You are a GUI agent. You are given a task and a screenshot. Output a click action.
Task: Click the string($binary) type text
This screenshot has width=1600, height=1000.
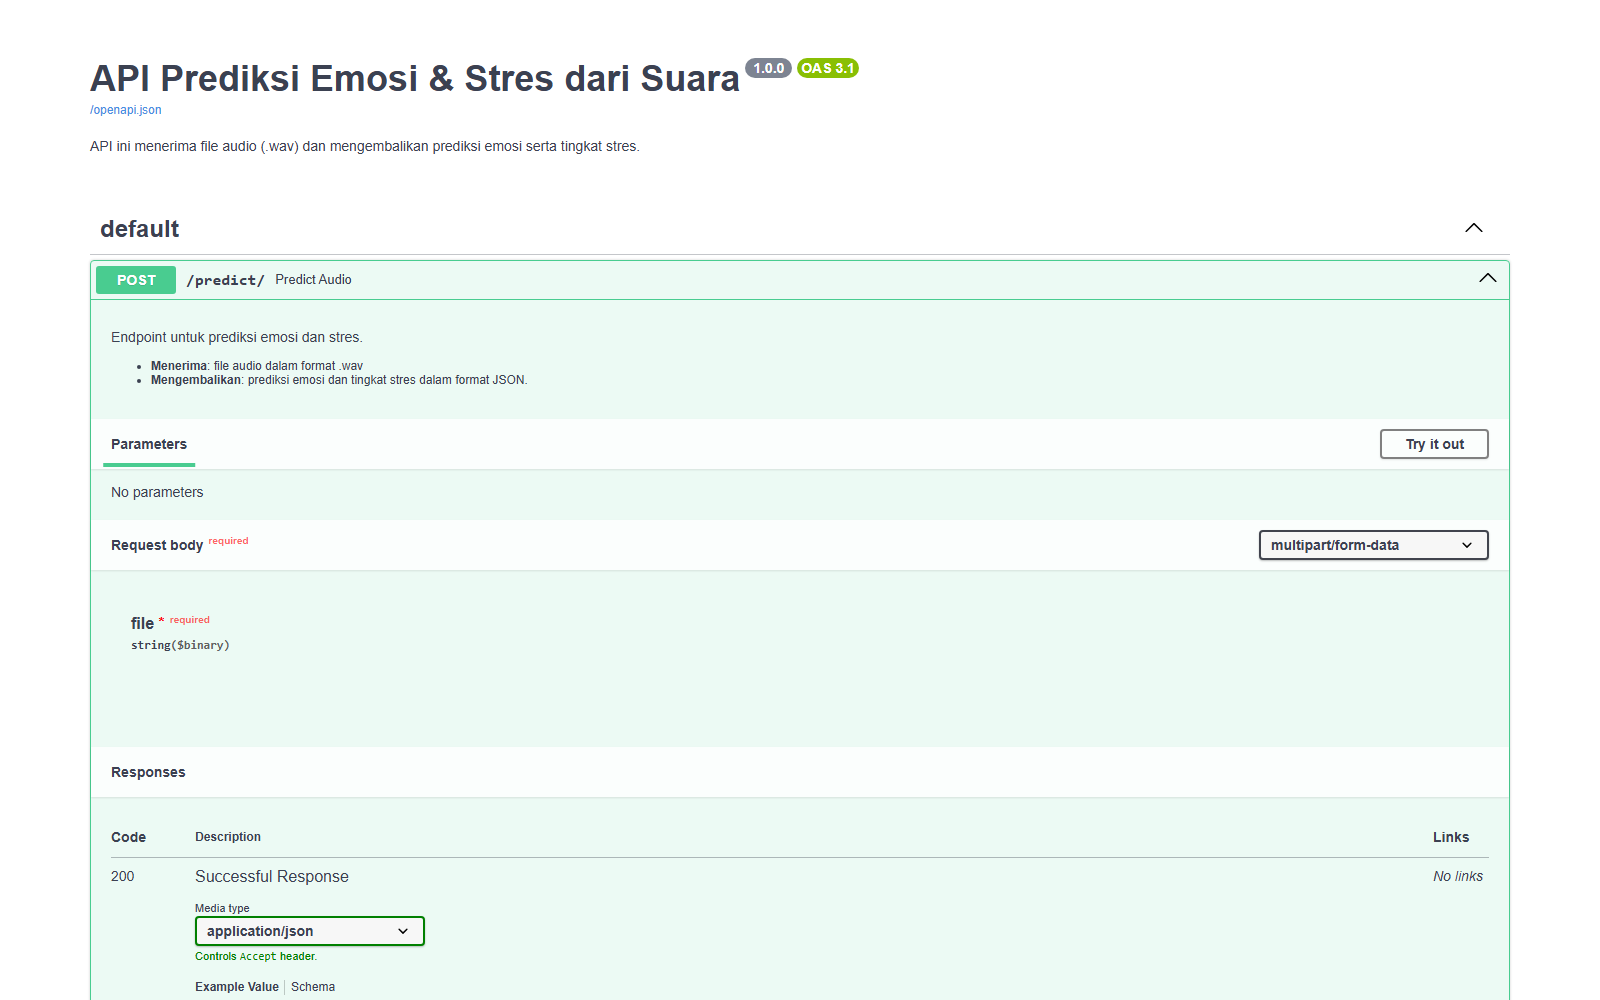tap(180, 645)
